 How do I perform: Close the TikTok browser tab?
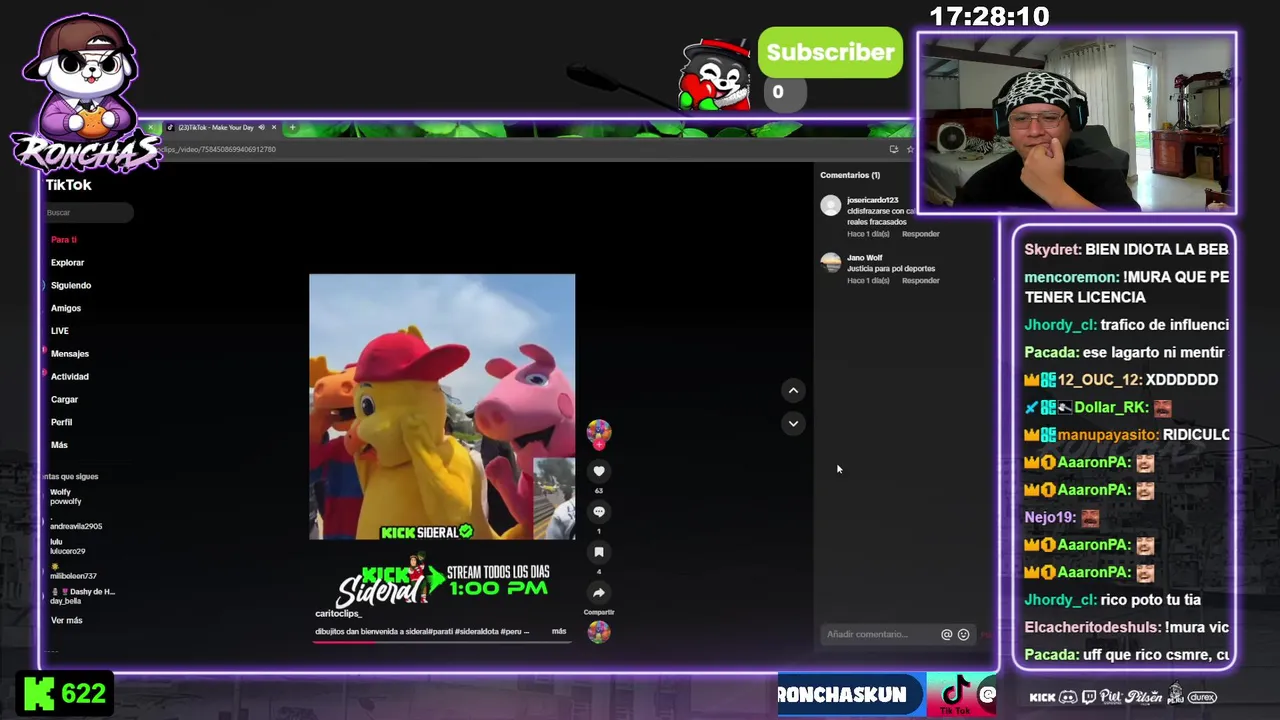click(x=274, y=127)
